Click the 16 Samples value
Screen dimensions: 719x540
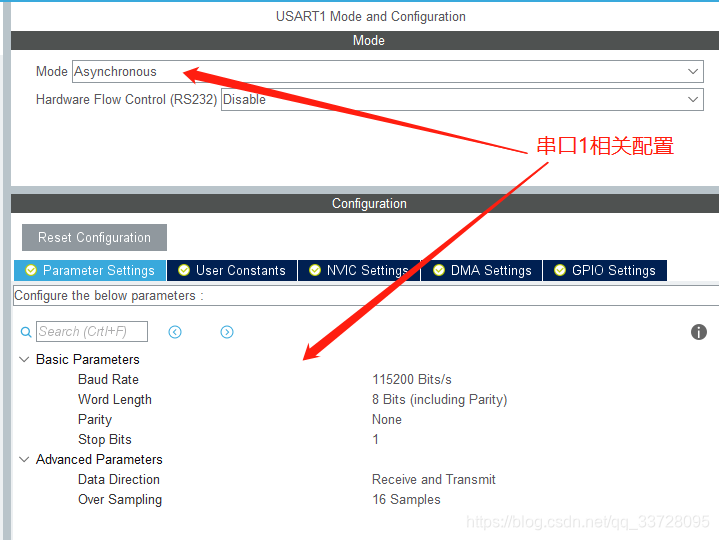[406, 500]
